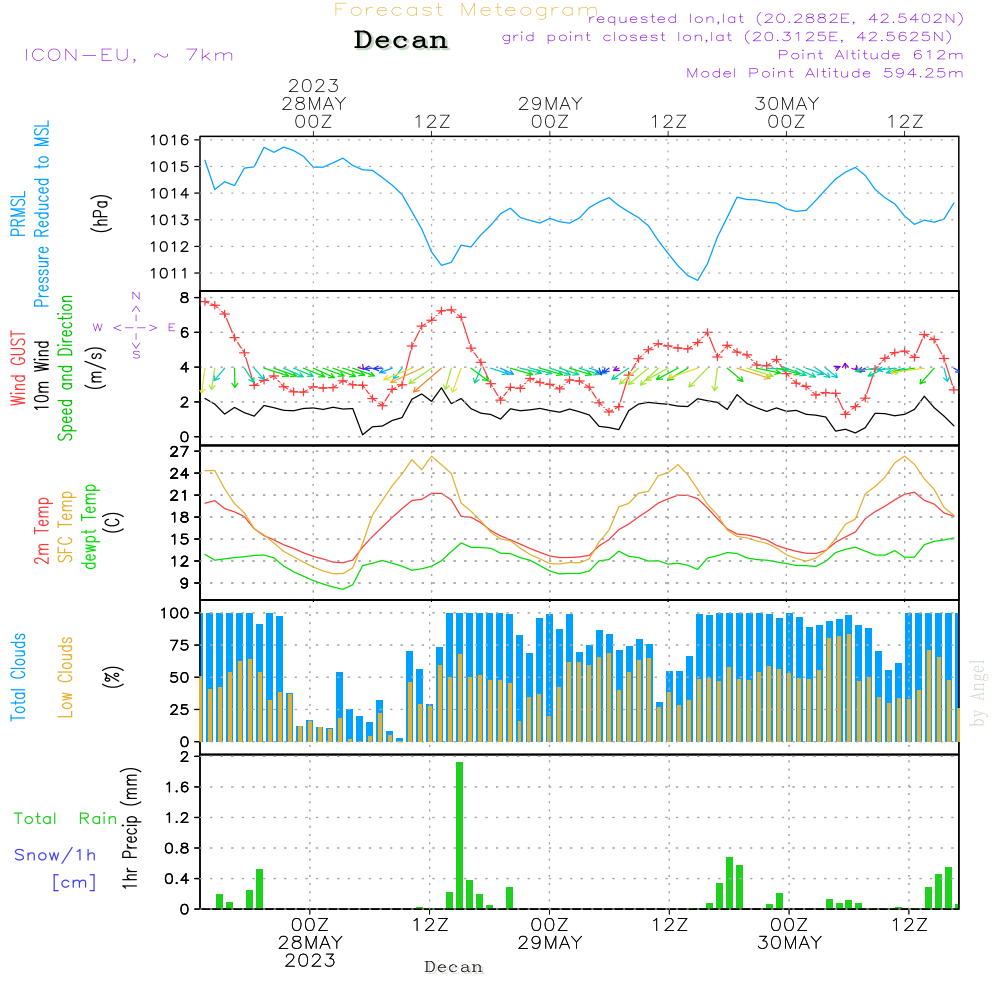Click the '75' cloud cover tick
This screenshot has height=1000, width=1000.
(180, 645)
